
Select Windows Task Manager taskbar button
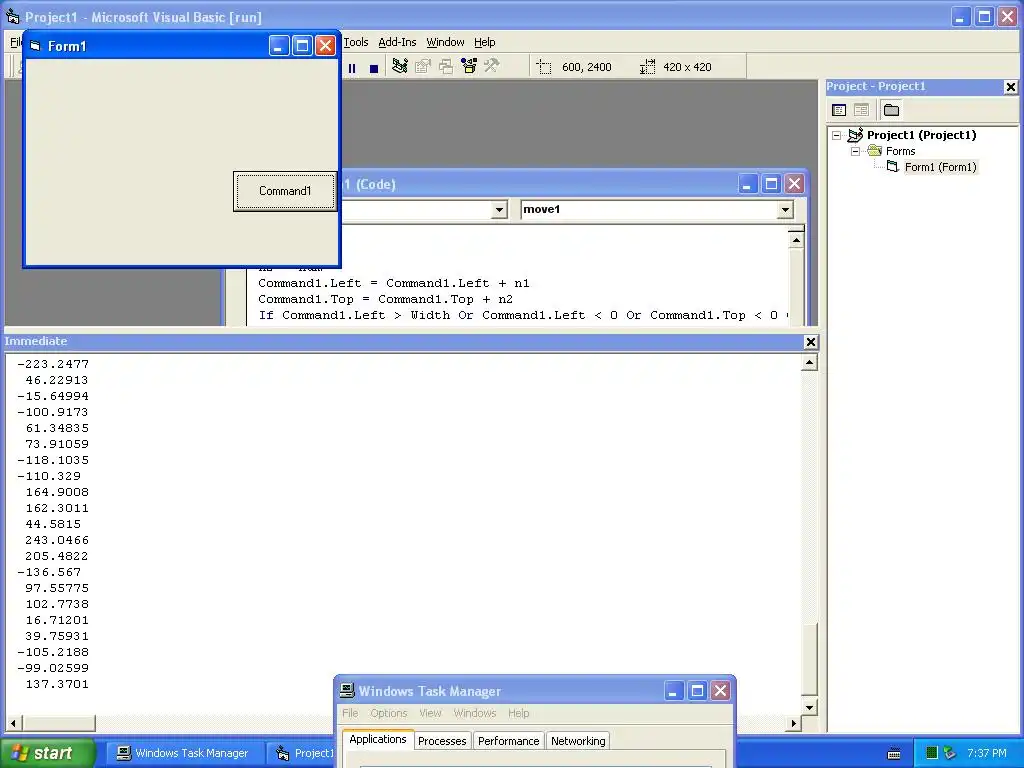(x=185, y=754)
